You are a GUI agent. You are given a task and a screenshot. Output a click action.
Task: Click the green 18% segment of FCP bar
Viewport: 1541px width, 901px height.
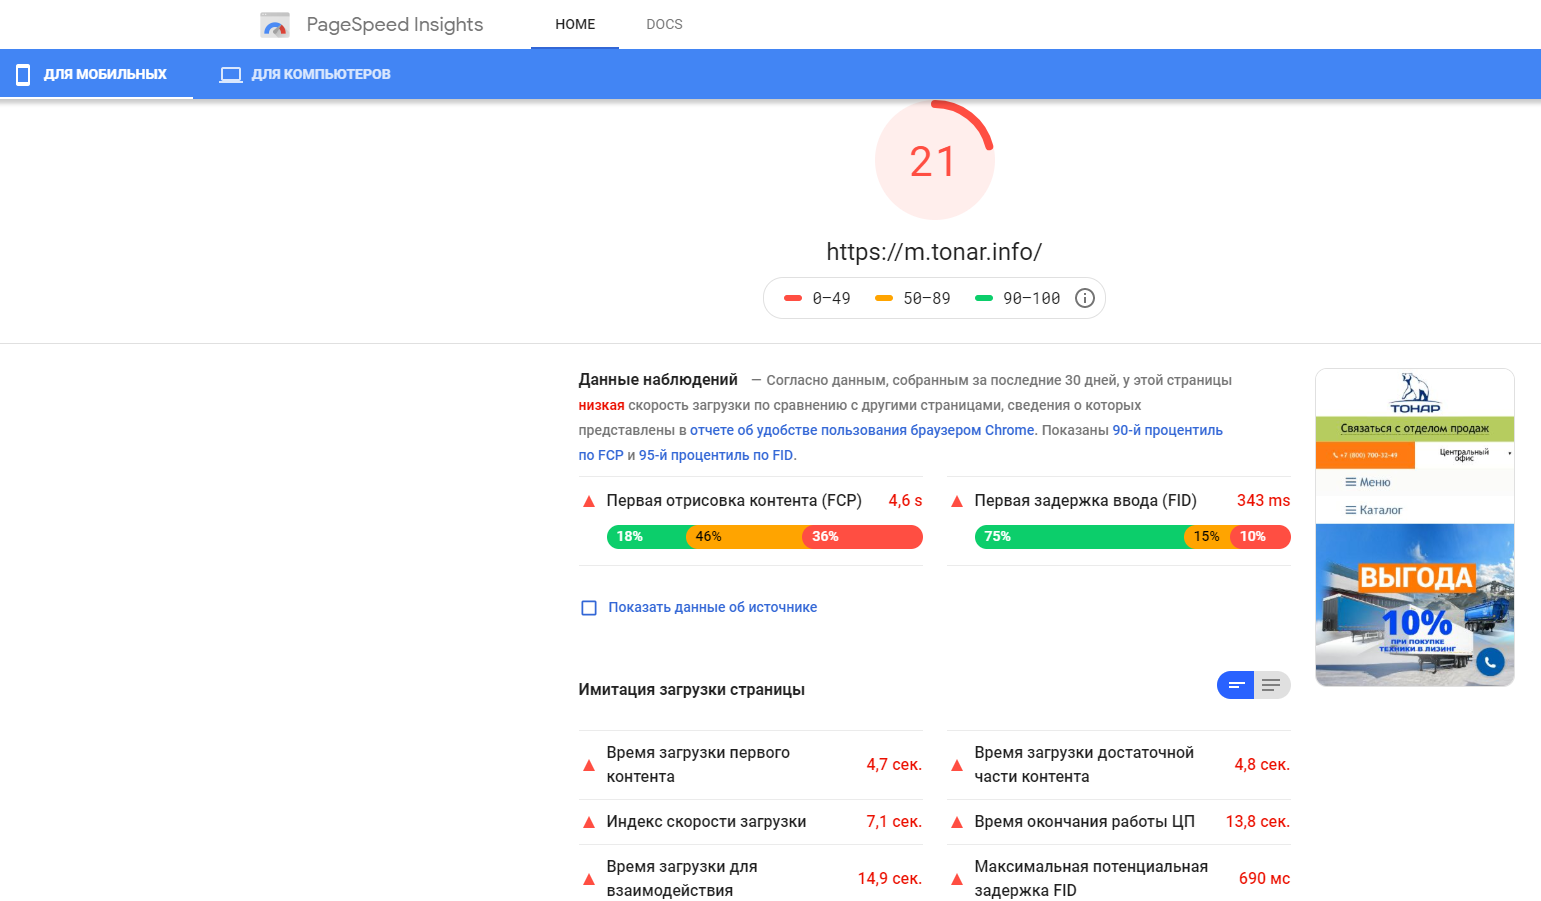pos(646,537)
